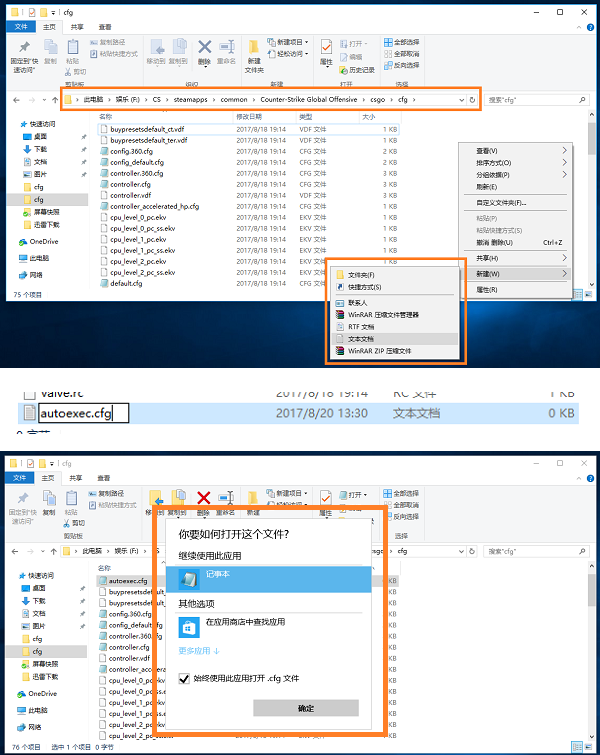600x755 pixels.
Task: Click Select none (全部取消) in upper Explorer ribbon
Action: click(402, 53)
